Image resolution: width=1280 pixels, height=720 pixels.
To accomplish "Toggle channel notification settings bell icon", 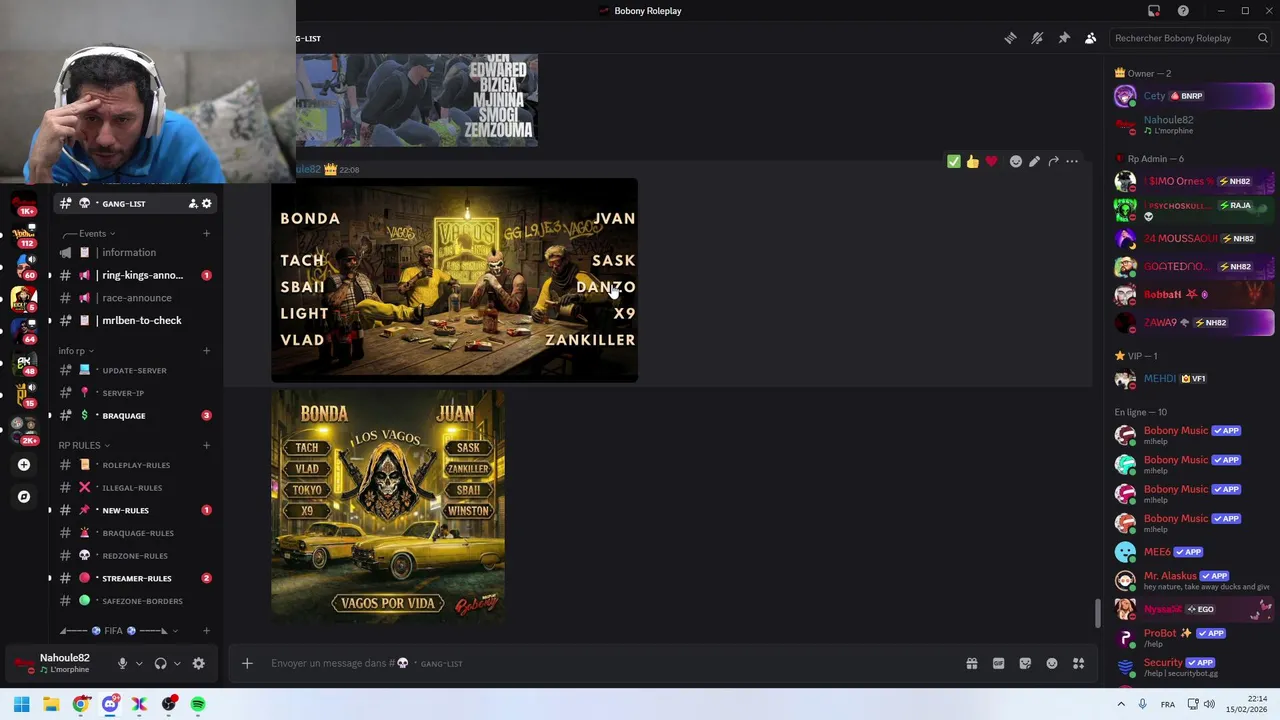I will [1037, 38].
